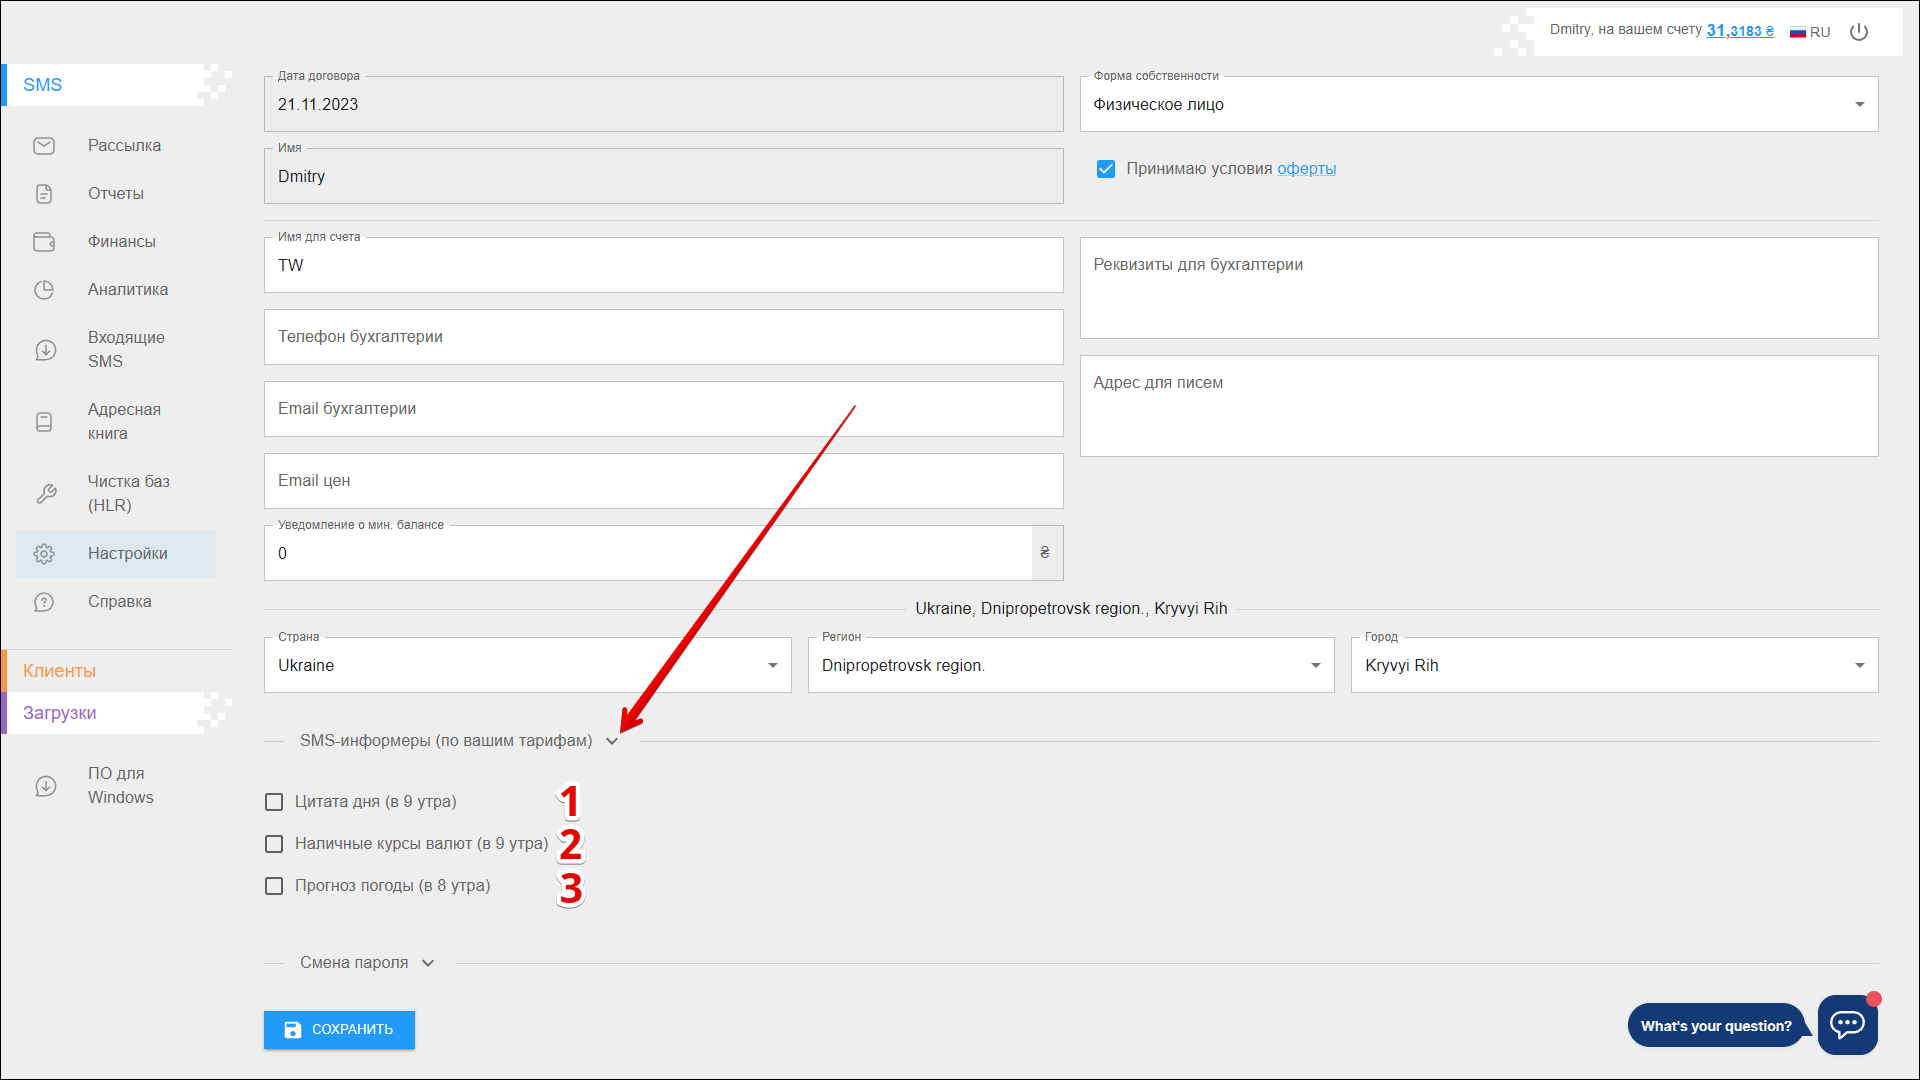Open the chat support bubble icon
The width and height of the screenshot is (1920, 1080).
coord(1846,1024)
